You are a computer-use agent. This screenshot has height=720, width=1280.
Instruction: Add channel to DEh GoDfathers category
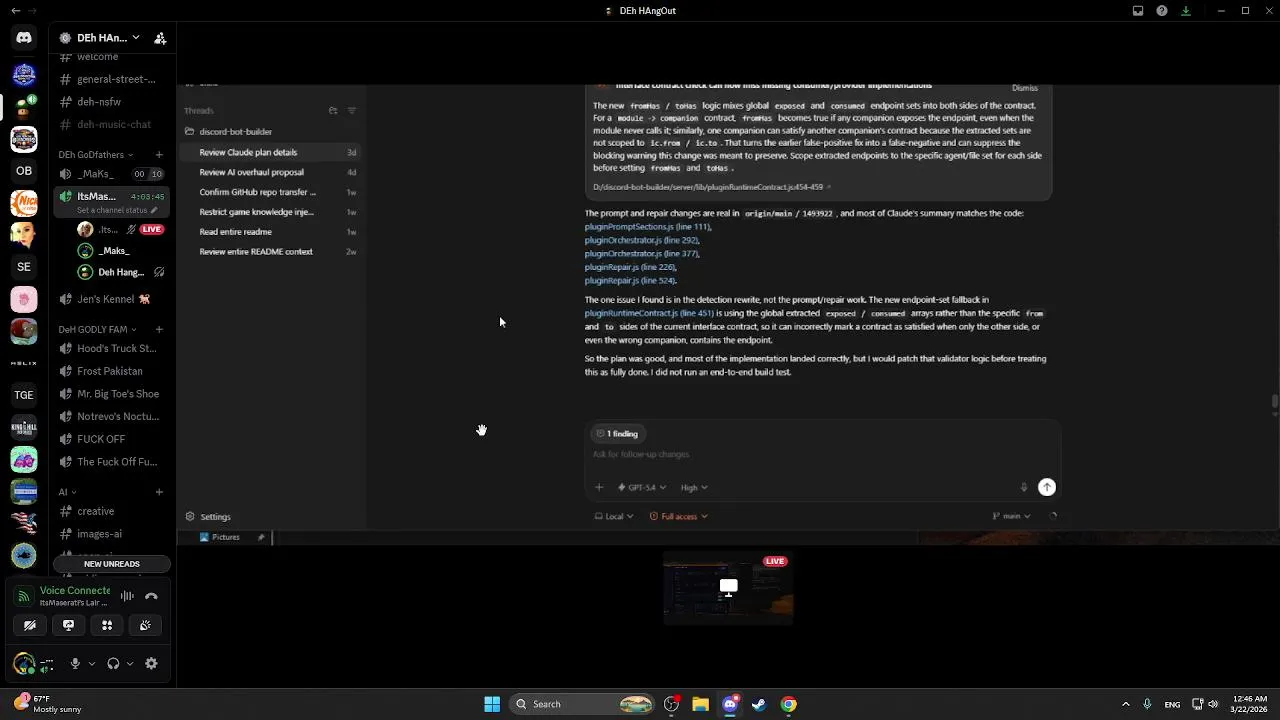159,155
